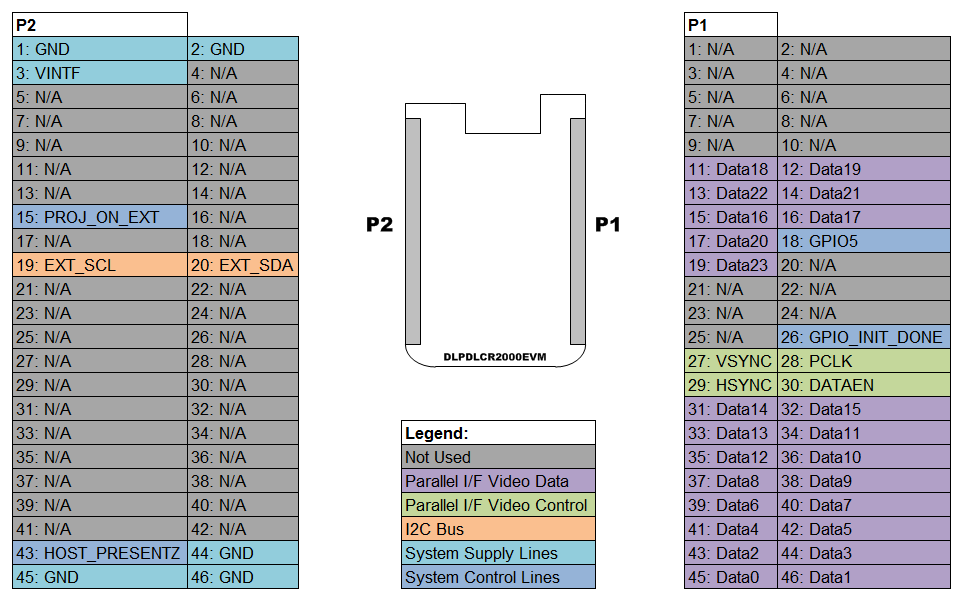Click the DLPDLCR2000EVM board label

tap(495, 356)
